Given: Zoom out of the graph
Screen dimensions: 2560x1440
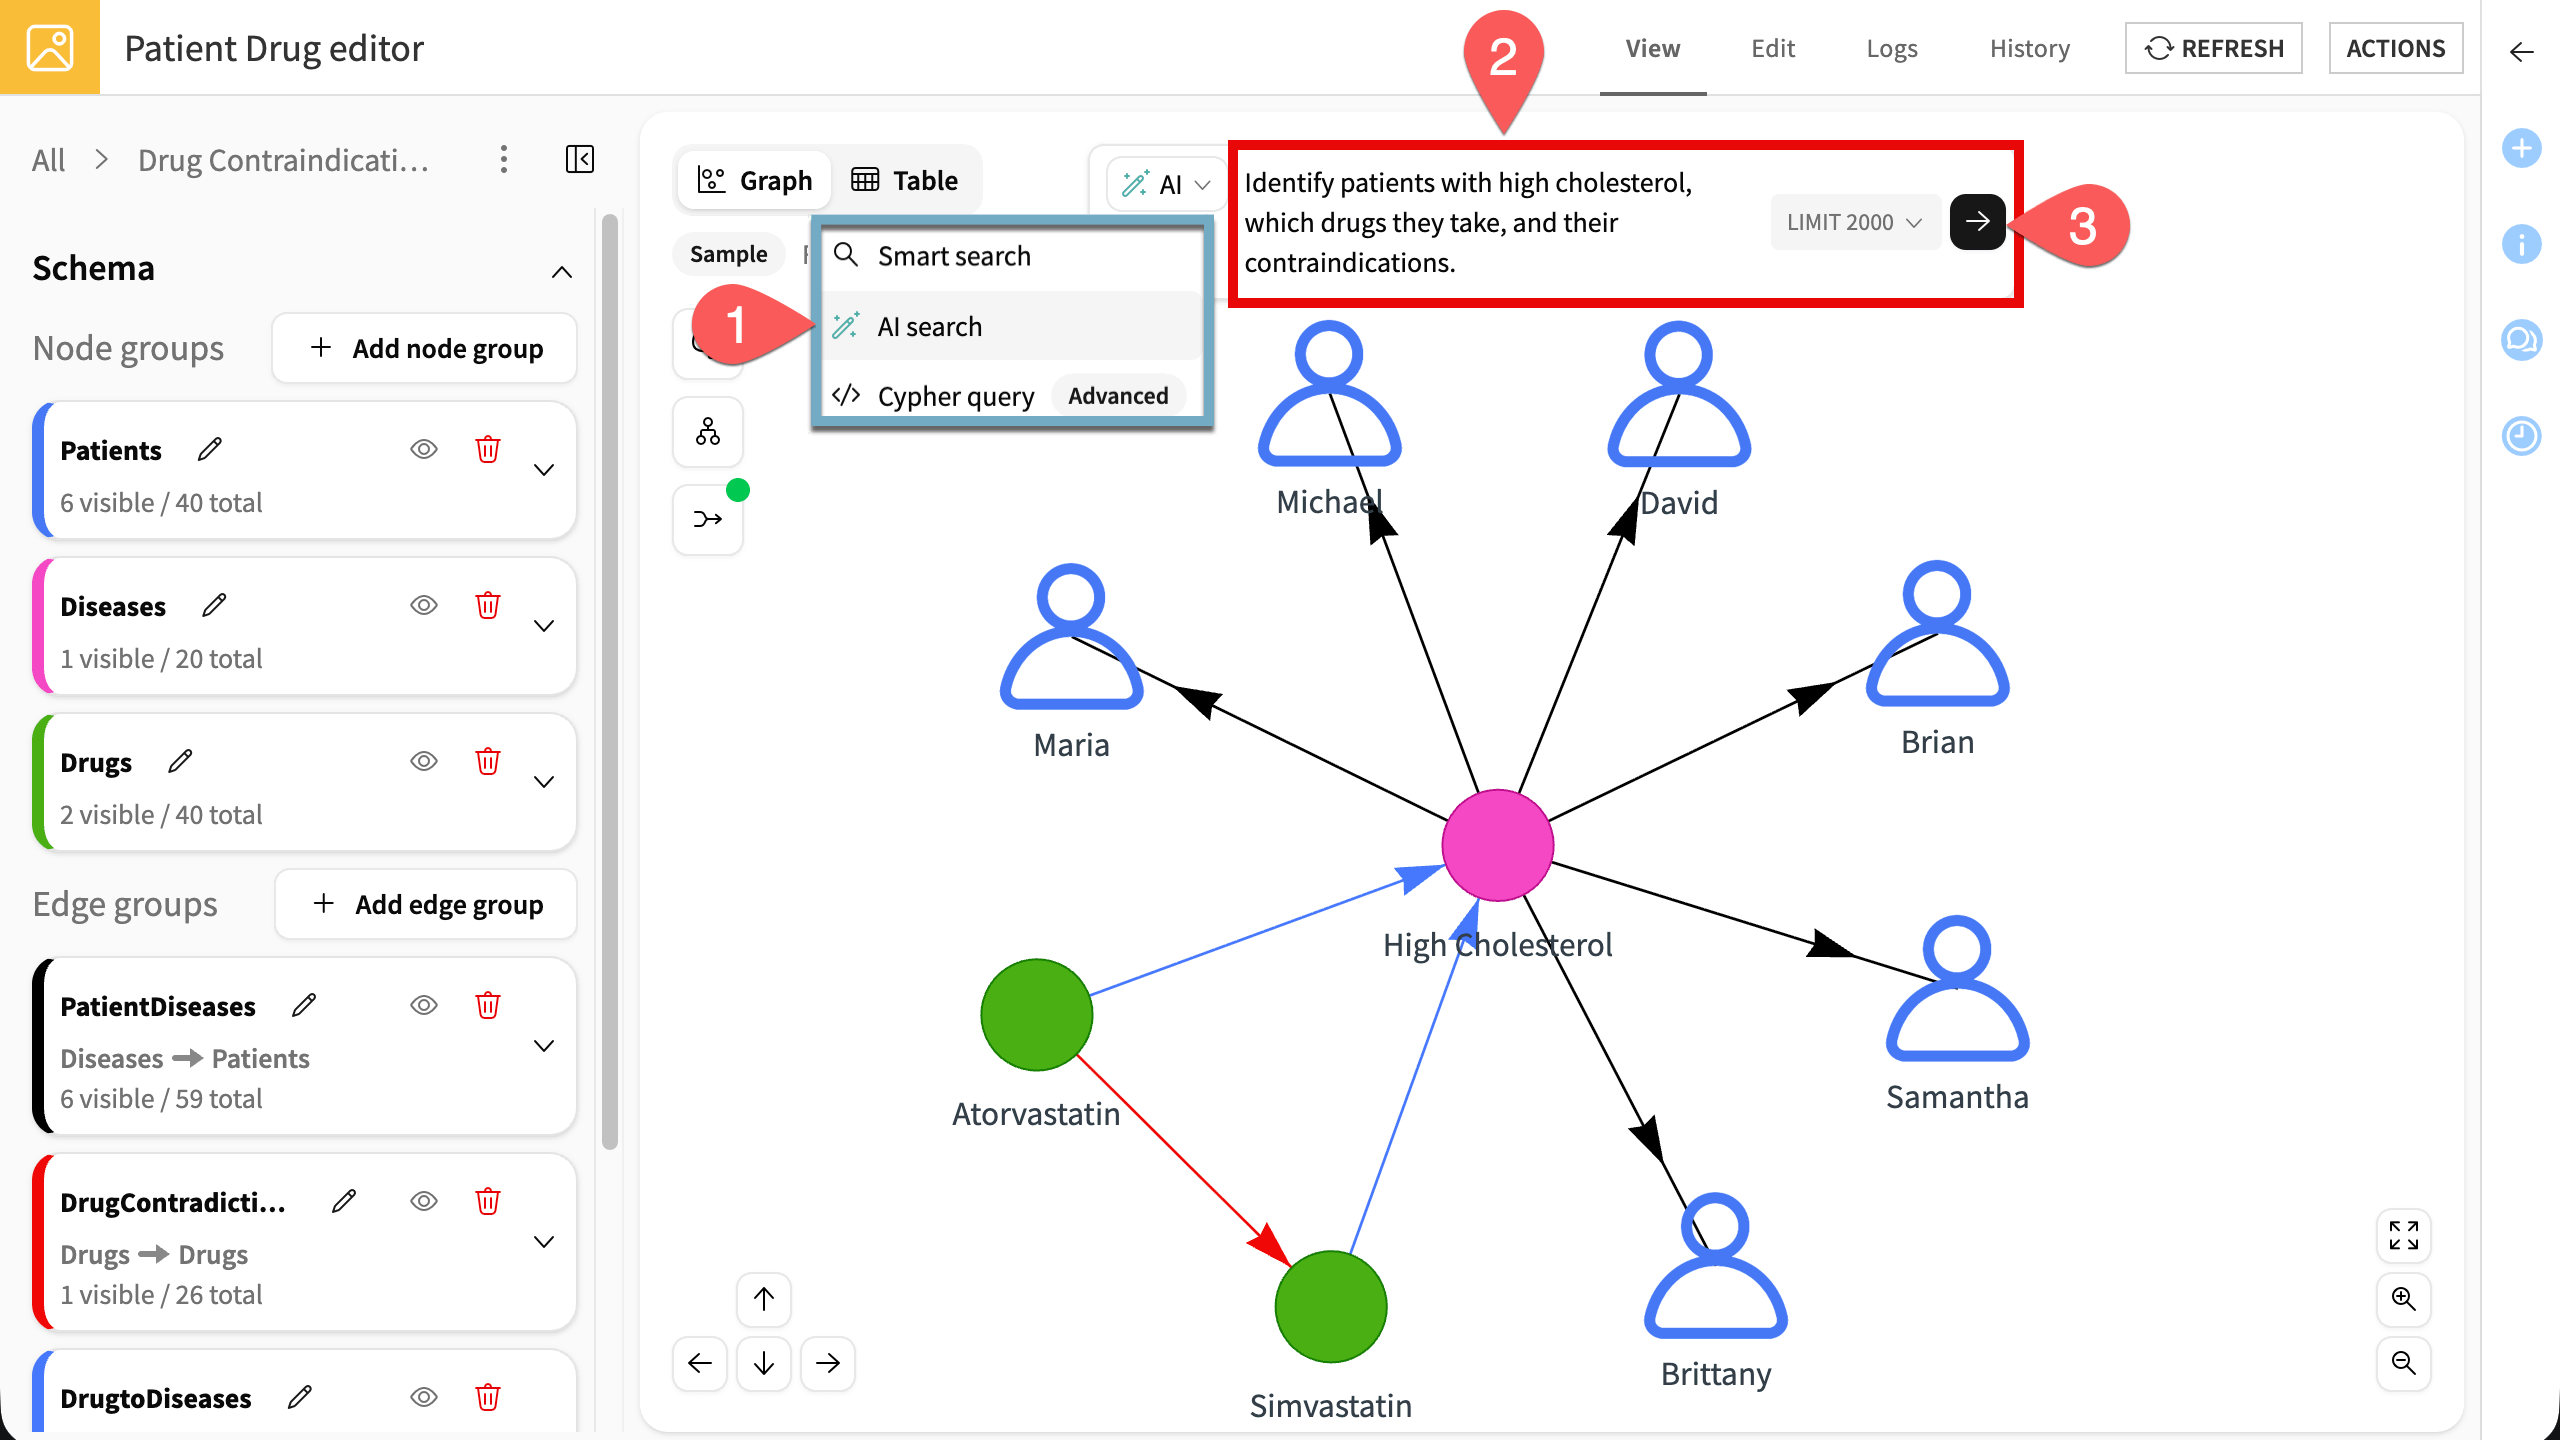Looking at the screenshot, I should point(2404,1363).
